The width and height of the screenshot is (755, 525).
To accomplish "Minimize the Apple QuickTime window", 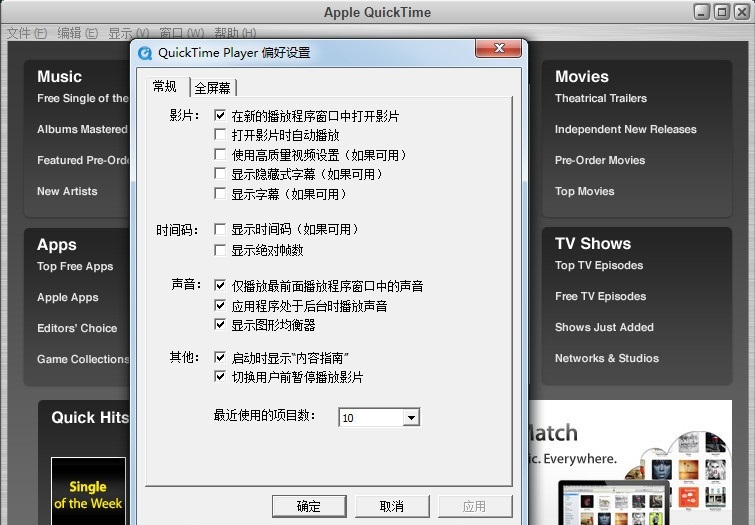I will [x=702, y=12].
